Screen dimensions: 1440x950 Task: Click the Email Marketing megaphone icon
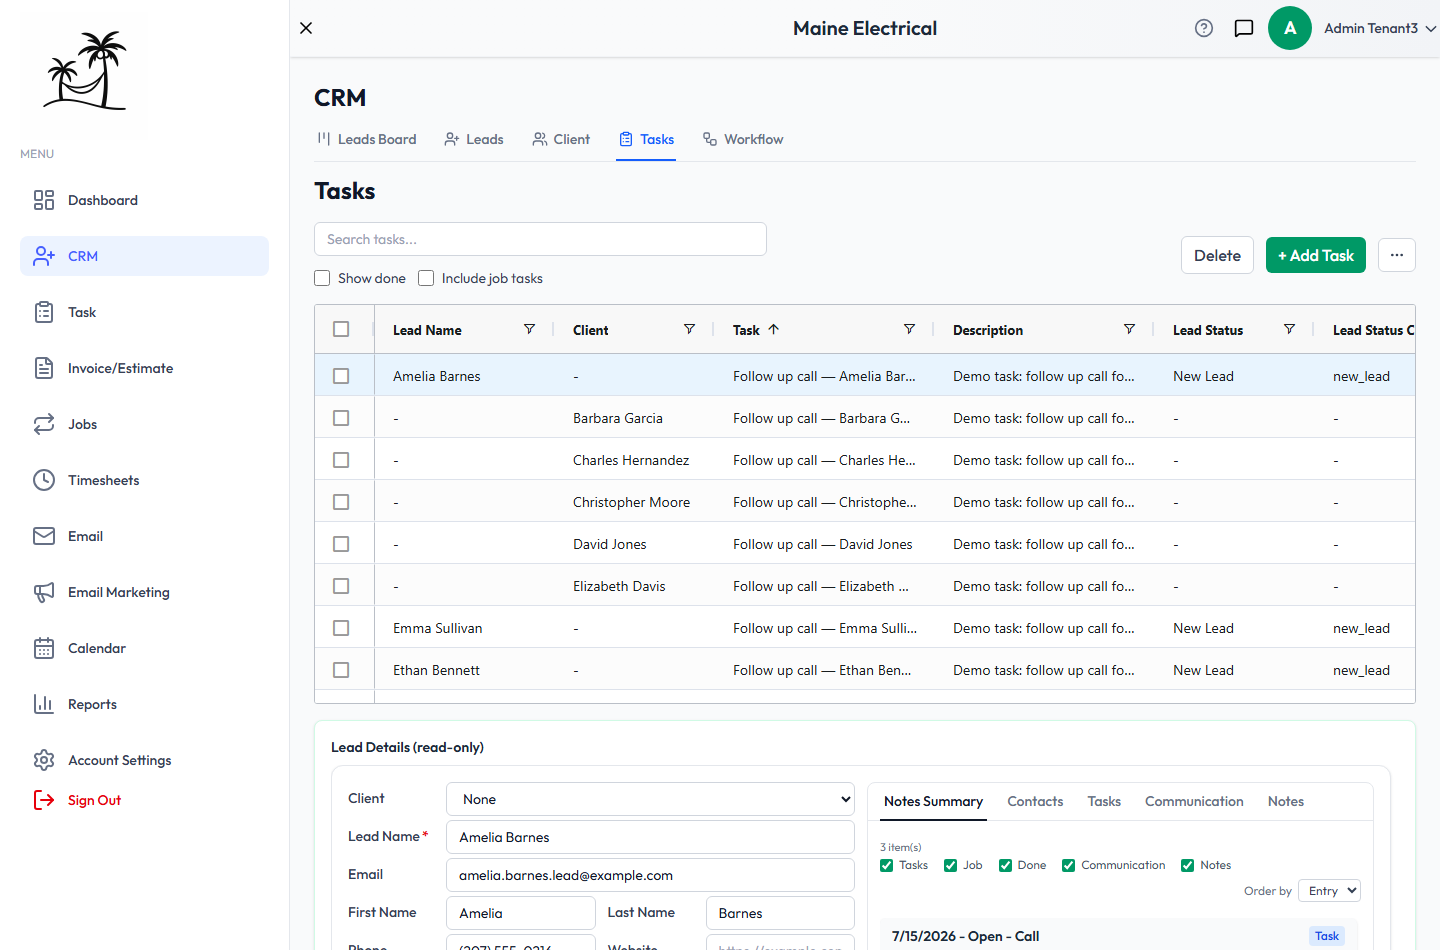coord(44,592)
